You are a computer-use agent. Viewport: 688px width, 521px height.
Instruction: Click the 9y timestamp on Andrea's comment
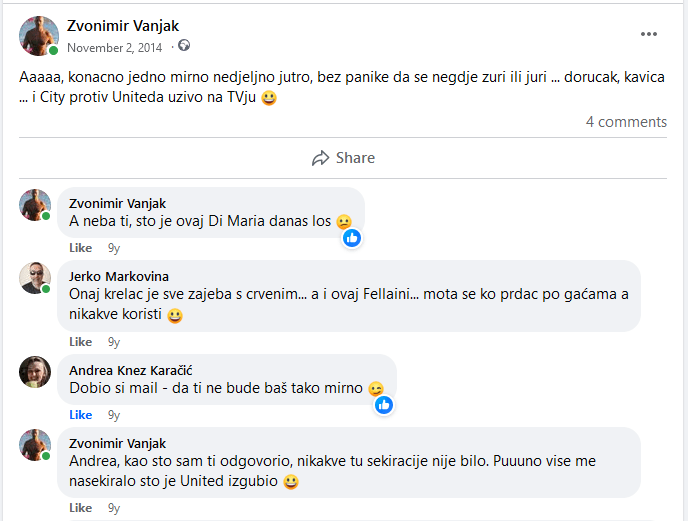point(114,415)
